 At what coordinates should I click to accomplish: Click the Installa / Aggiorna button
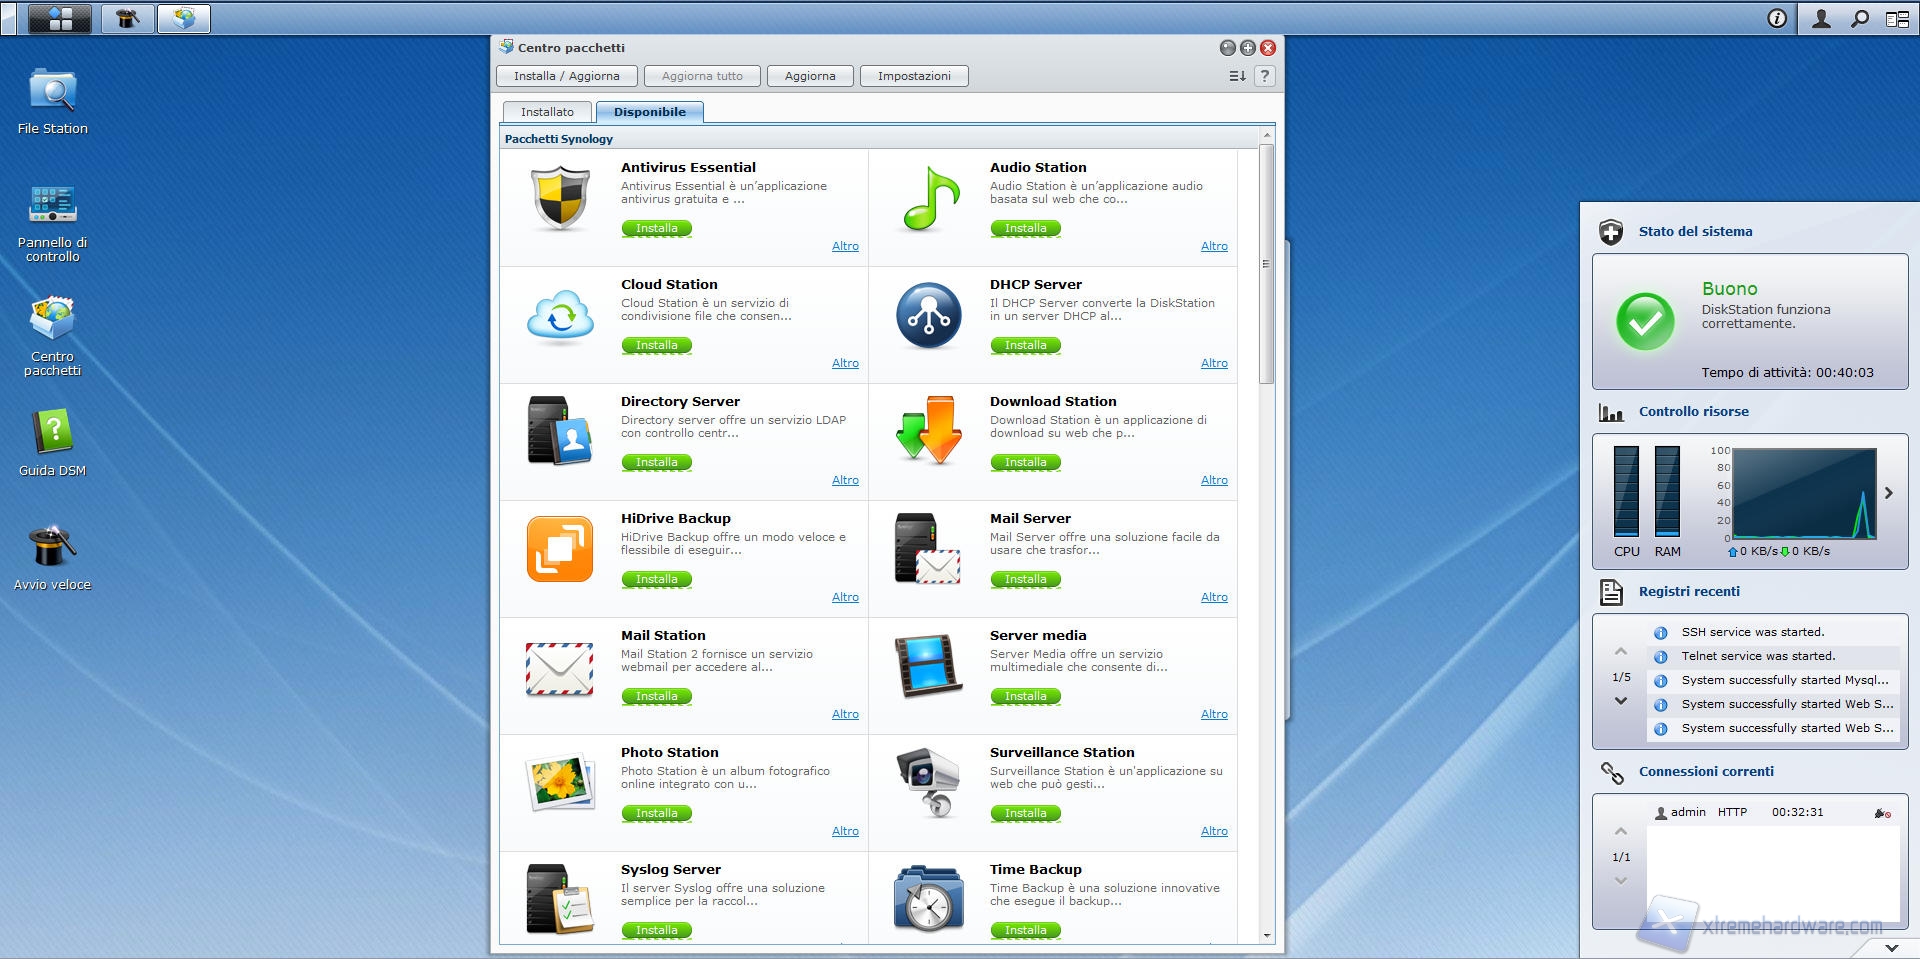566,76
